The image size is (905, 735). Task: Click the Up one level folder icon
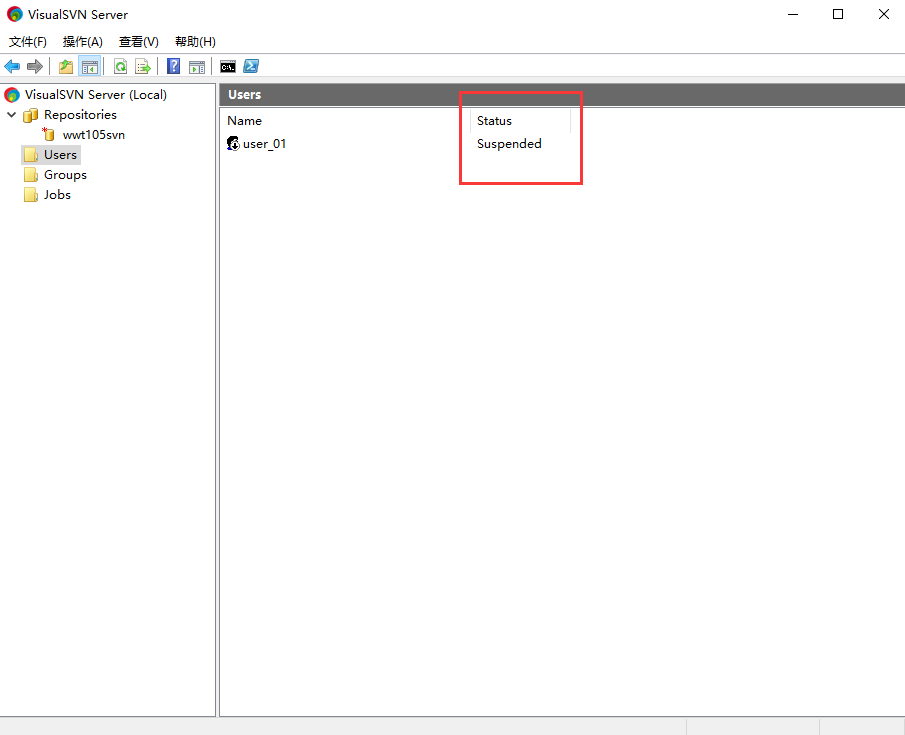tap(66, 67)
